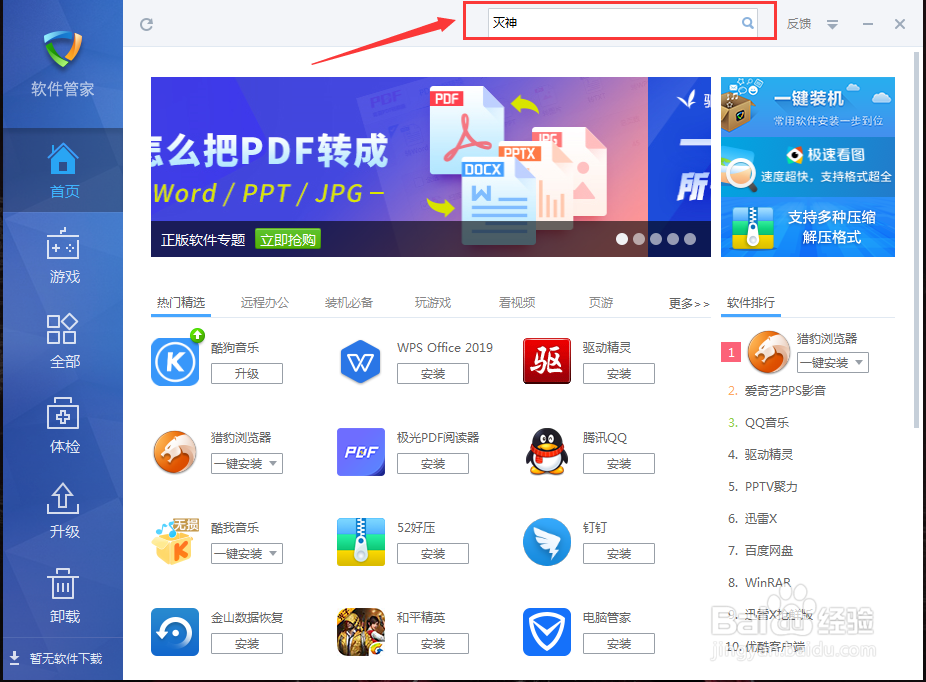Select the first banner carousel dot
This screenshot has height=682, width=926.
point(622,239)
